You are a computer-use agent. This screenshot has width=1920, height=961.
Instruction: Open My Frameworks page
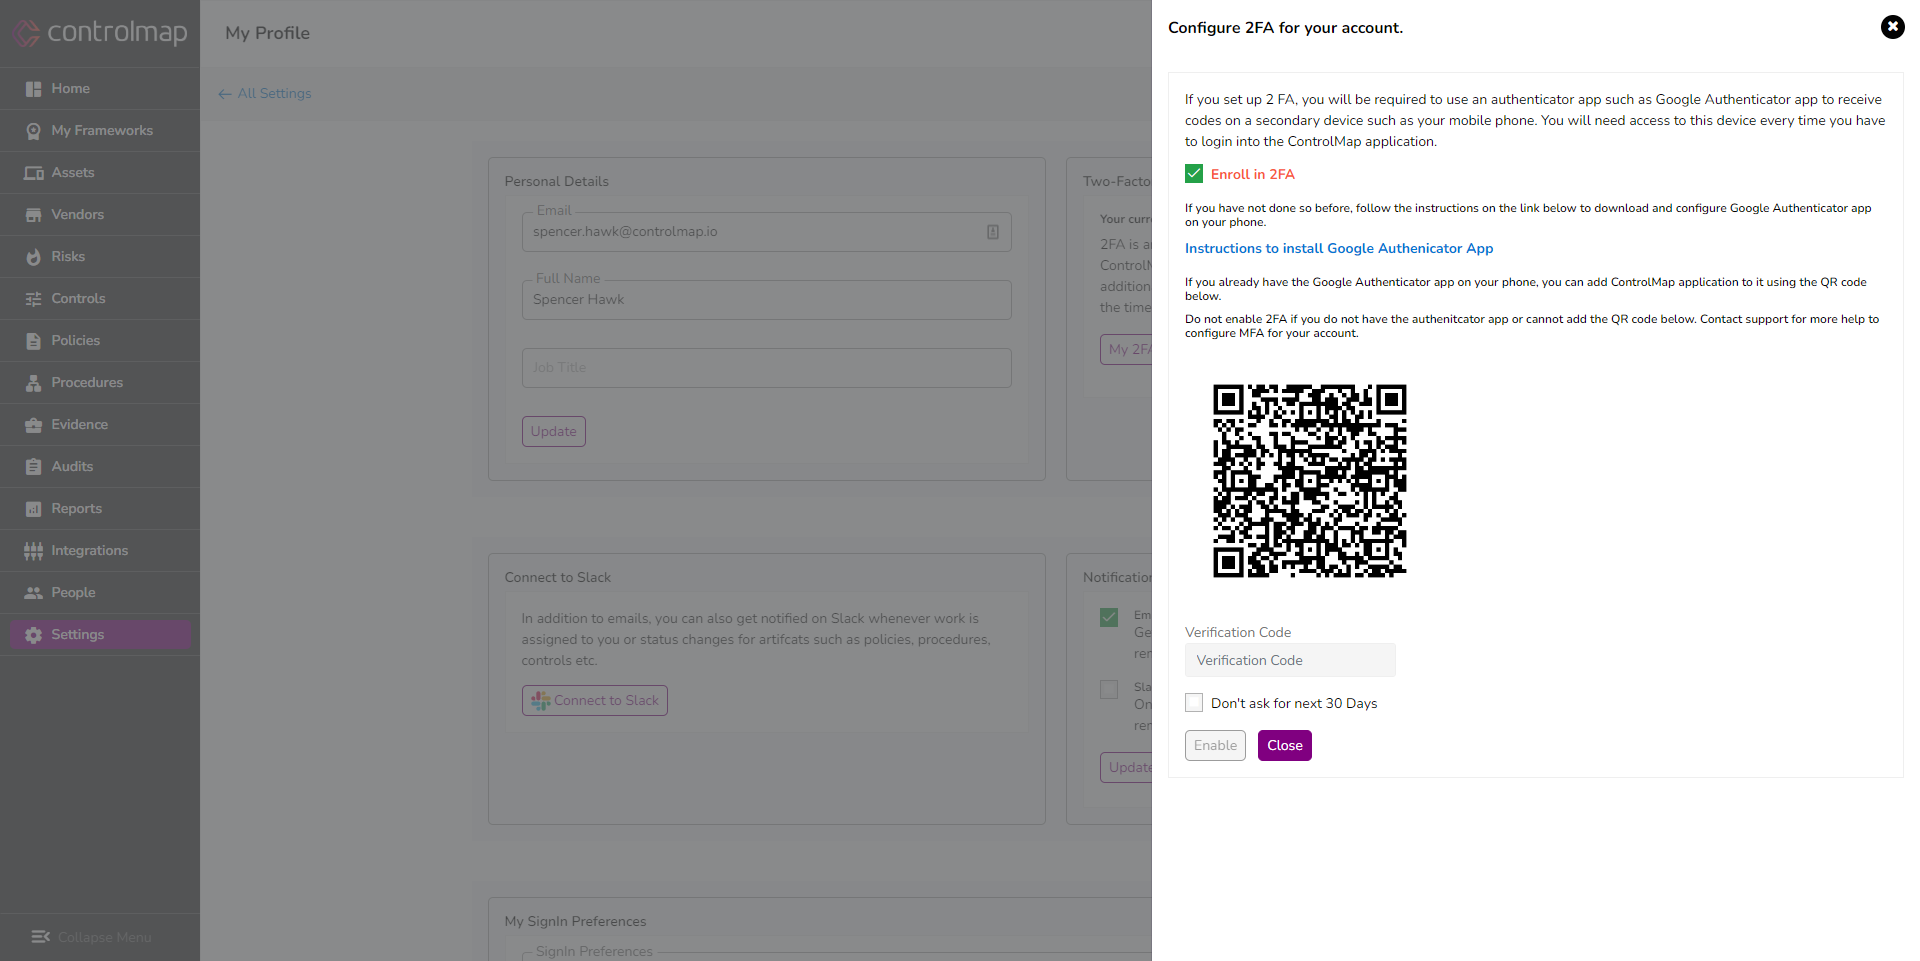tap(100, 131)
